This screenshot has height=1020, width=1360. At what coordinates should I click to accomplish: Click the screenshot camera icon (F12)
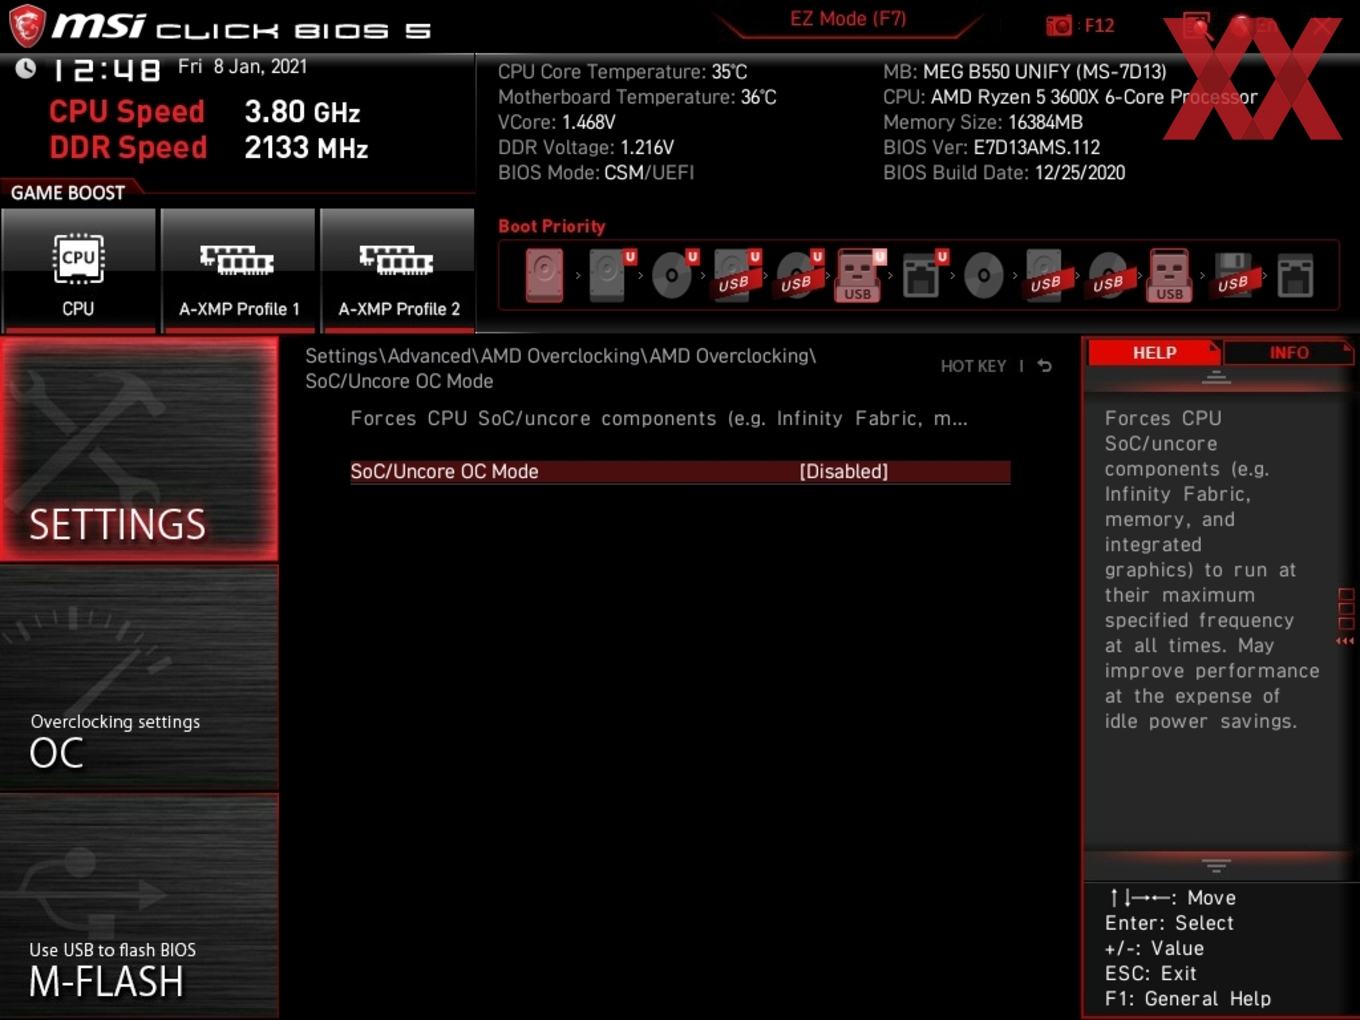1059,25
